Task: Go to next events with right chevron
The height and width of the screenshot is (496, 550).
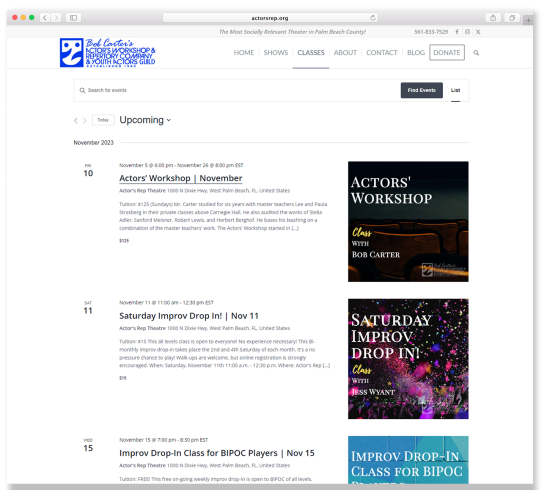Action: [x=85, y=120]
